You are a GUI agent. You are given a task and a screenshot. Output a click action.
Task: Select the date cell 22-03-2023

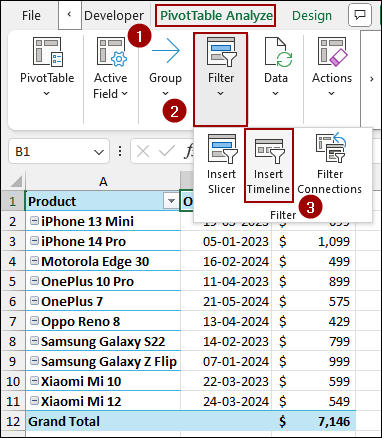tap(226, 381)
